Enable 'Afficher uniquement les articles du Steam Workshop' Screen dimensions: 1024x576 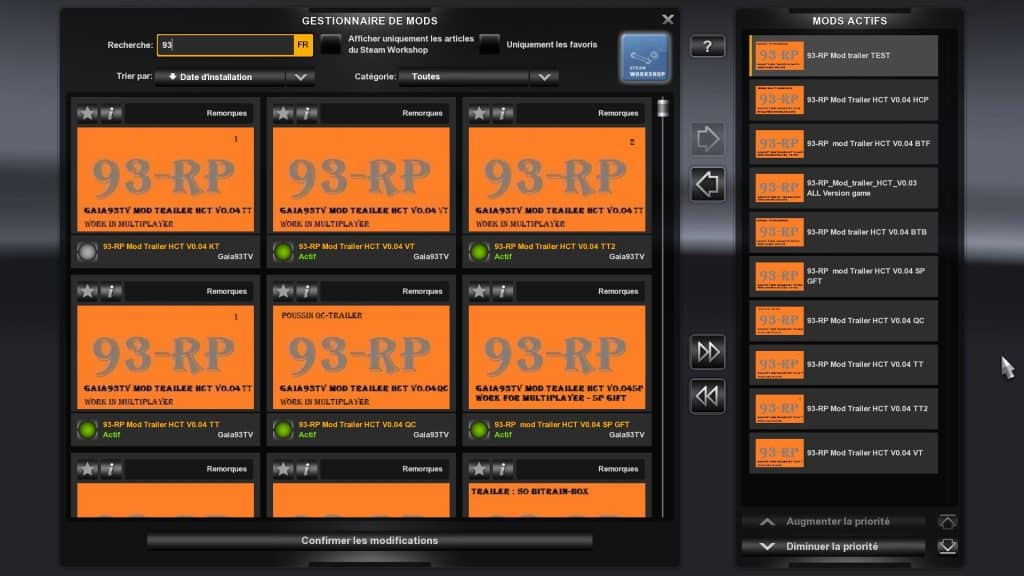tap(330, 44)
